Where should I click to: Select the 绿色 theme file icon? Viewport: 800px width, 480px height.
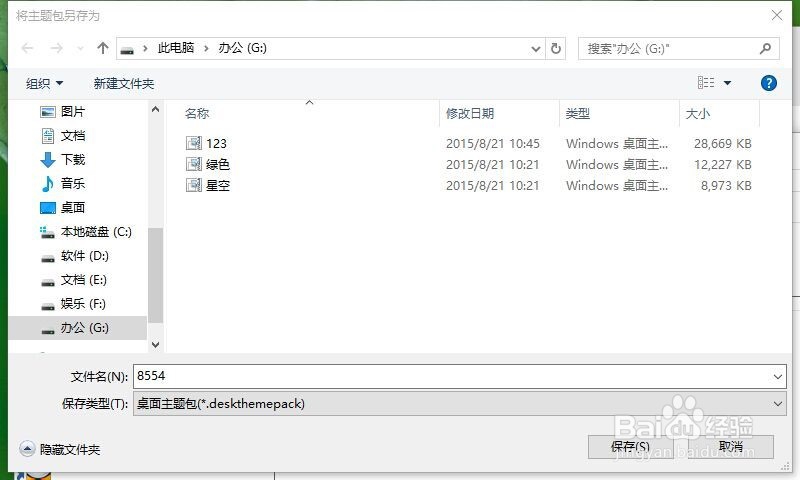pos(194,164)
